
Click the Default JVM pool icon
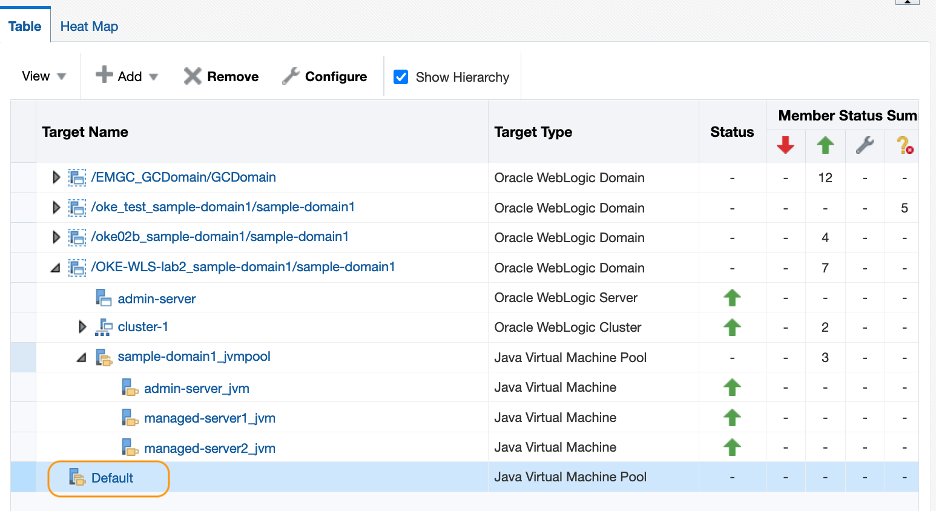(x=77, y=478)
